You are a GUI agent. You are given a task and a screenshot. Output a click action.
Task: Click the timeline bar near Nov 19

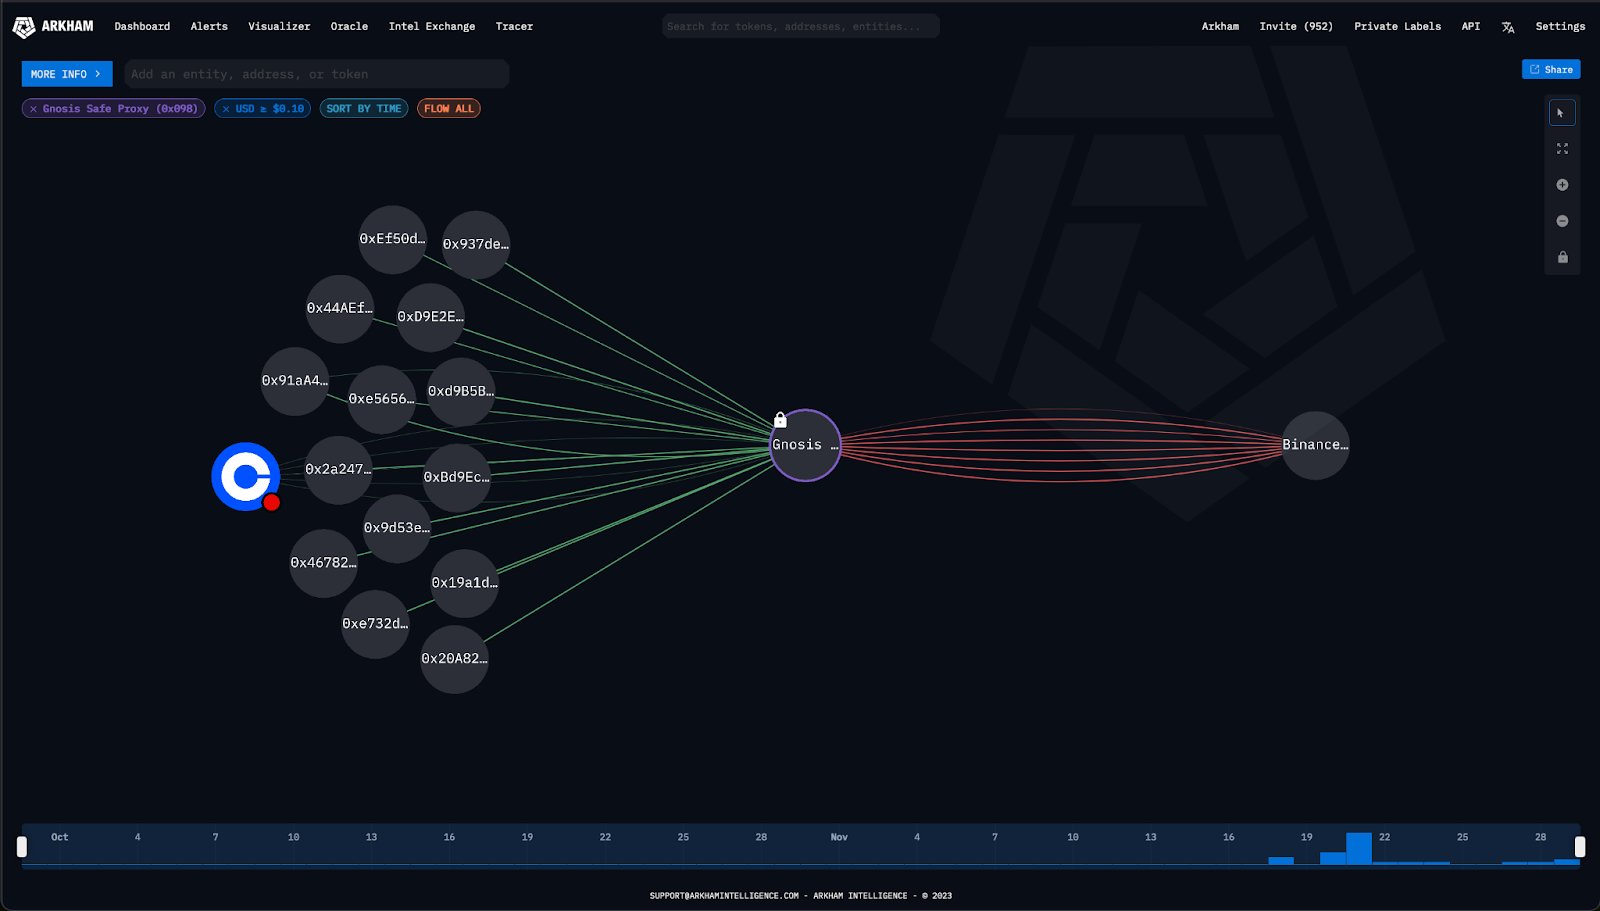[1281, 860]
